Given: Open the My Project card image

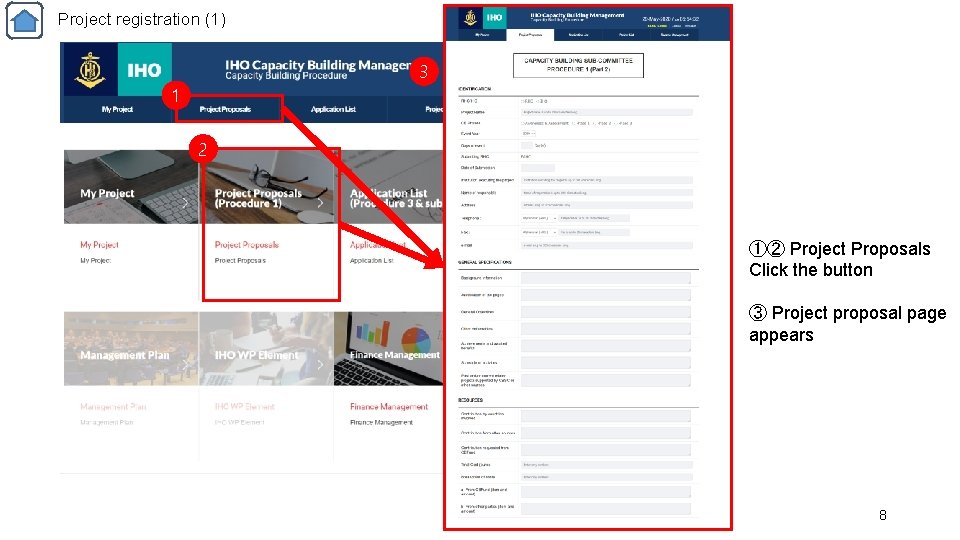Looking at the screenshot, I should point(131,187).
